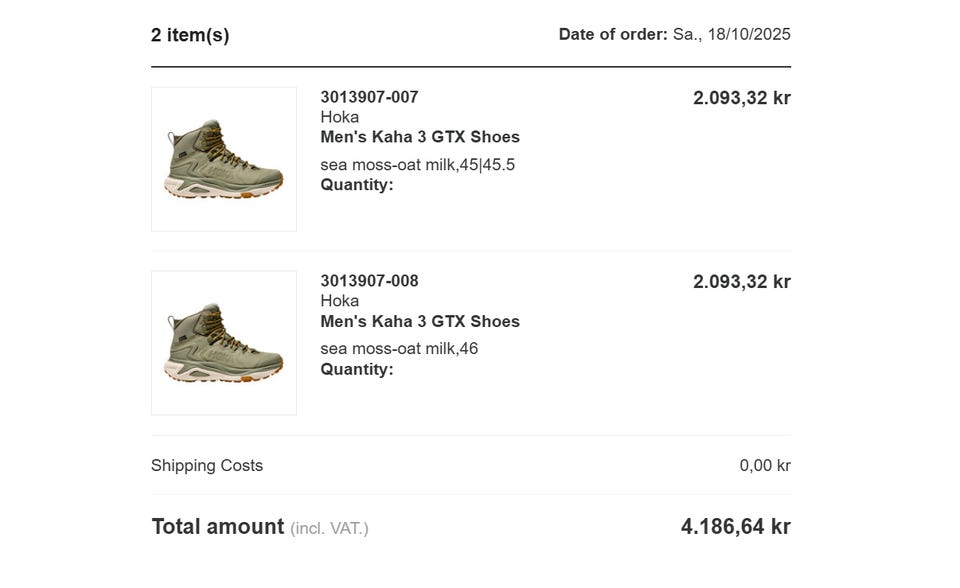Select the Hoka brand name on the first item

pyautogui.click(x=339, y=117)
